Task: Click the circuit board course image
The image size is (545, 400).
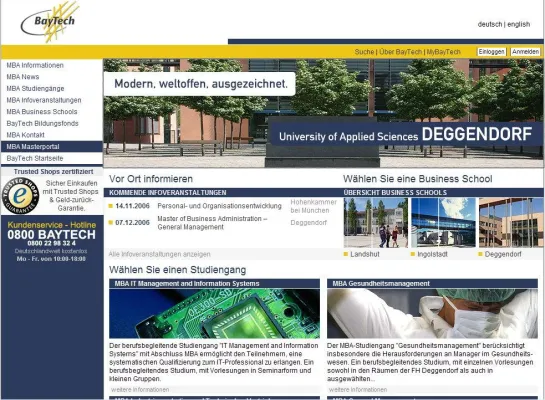Action: point(214,313)
